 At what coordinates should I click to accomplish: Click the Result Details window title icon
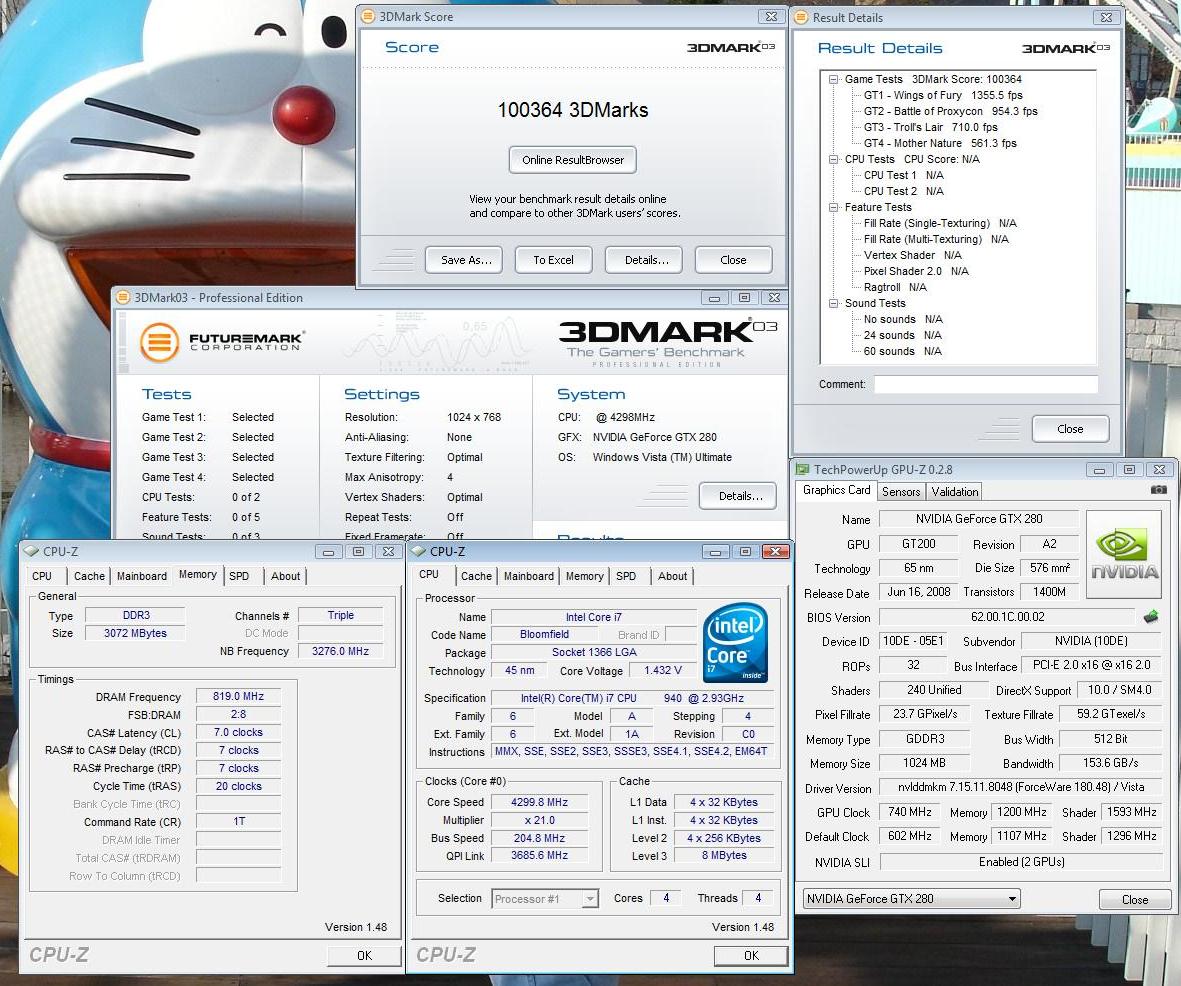click(801, 17)
